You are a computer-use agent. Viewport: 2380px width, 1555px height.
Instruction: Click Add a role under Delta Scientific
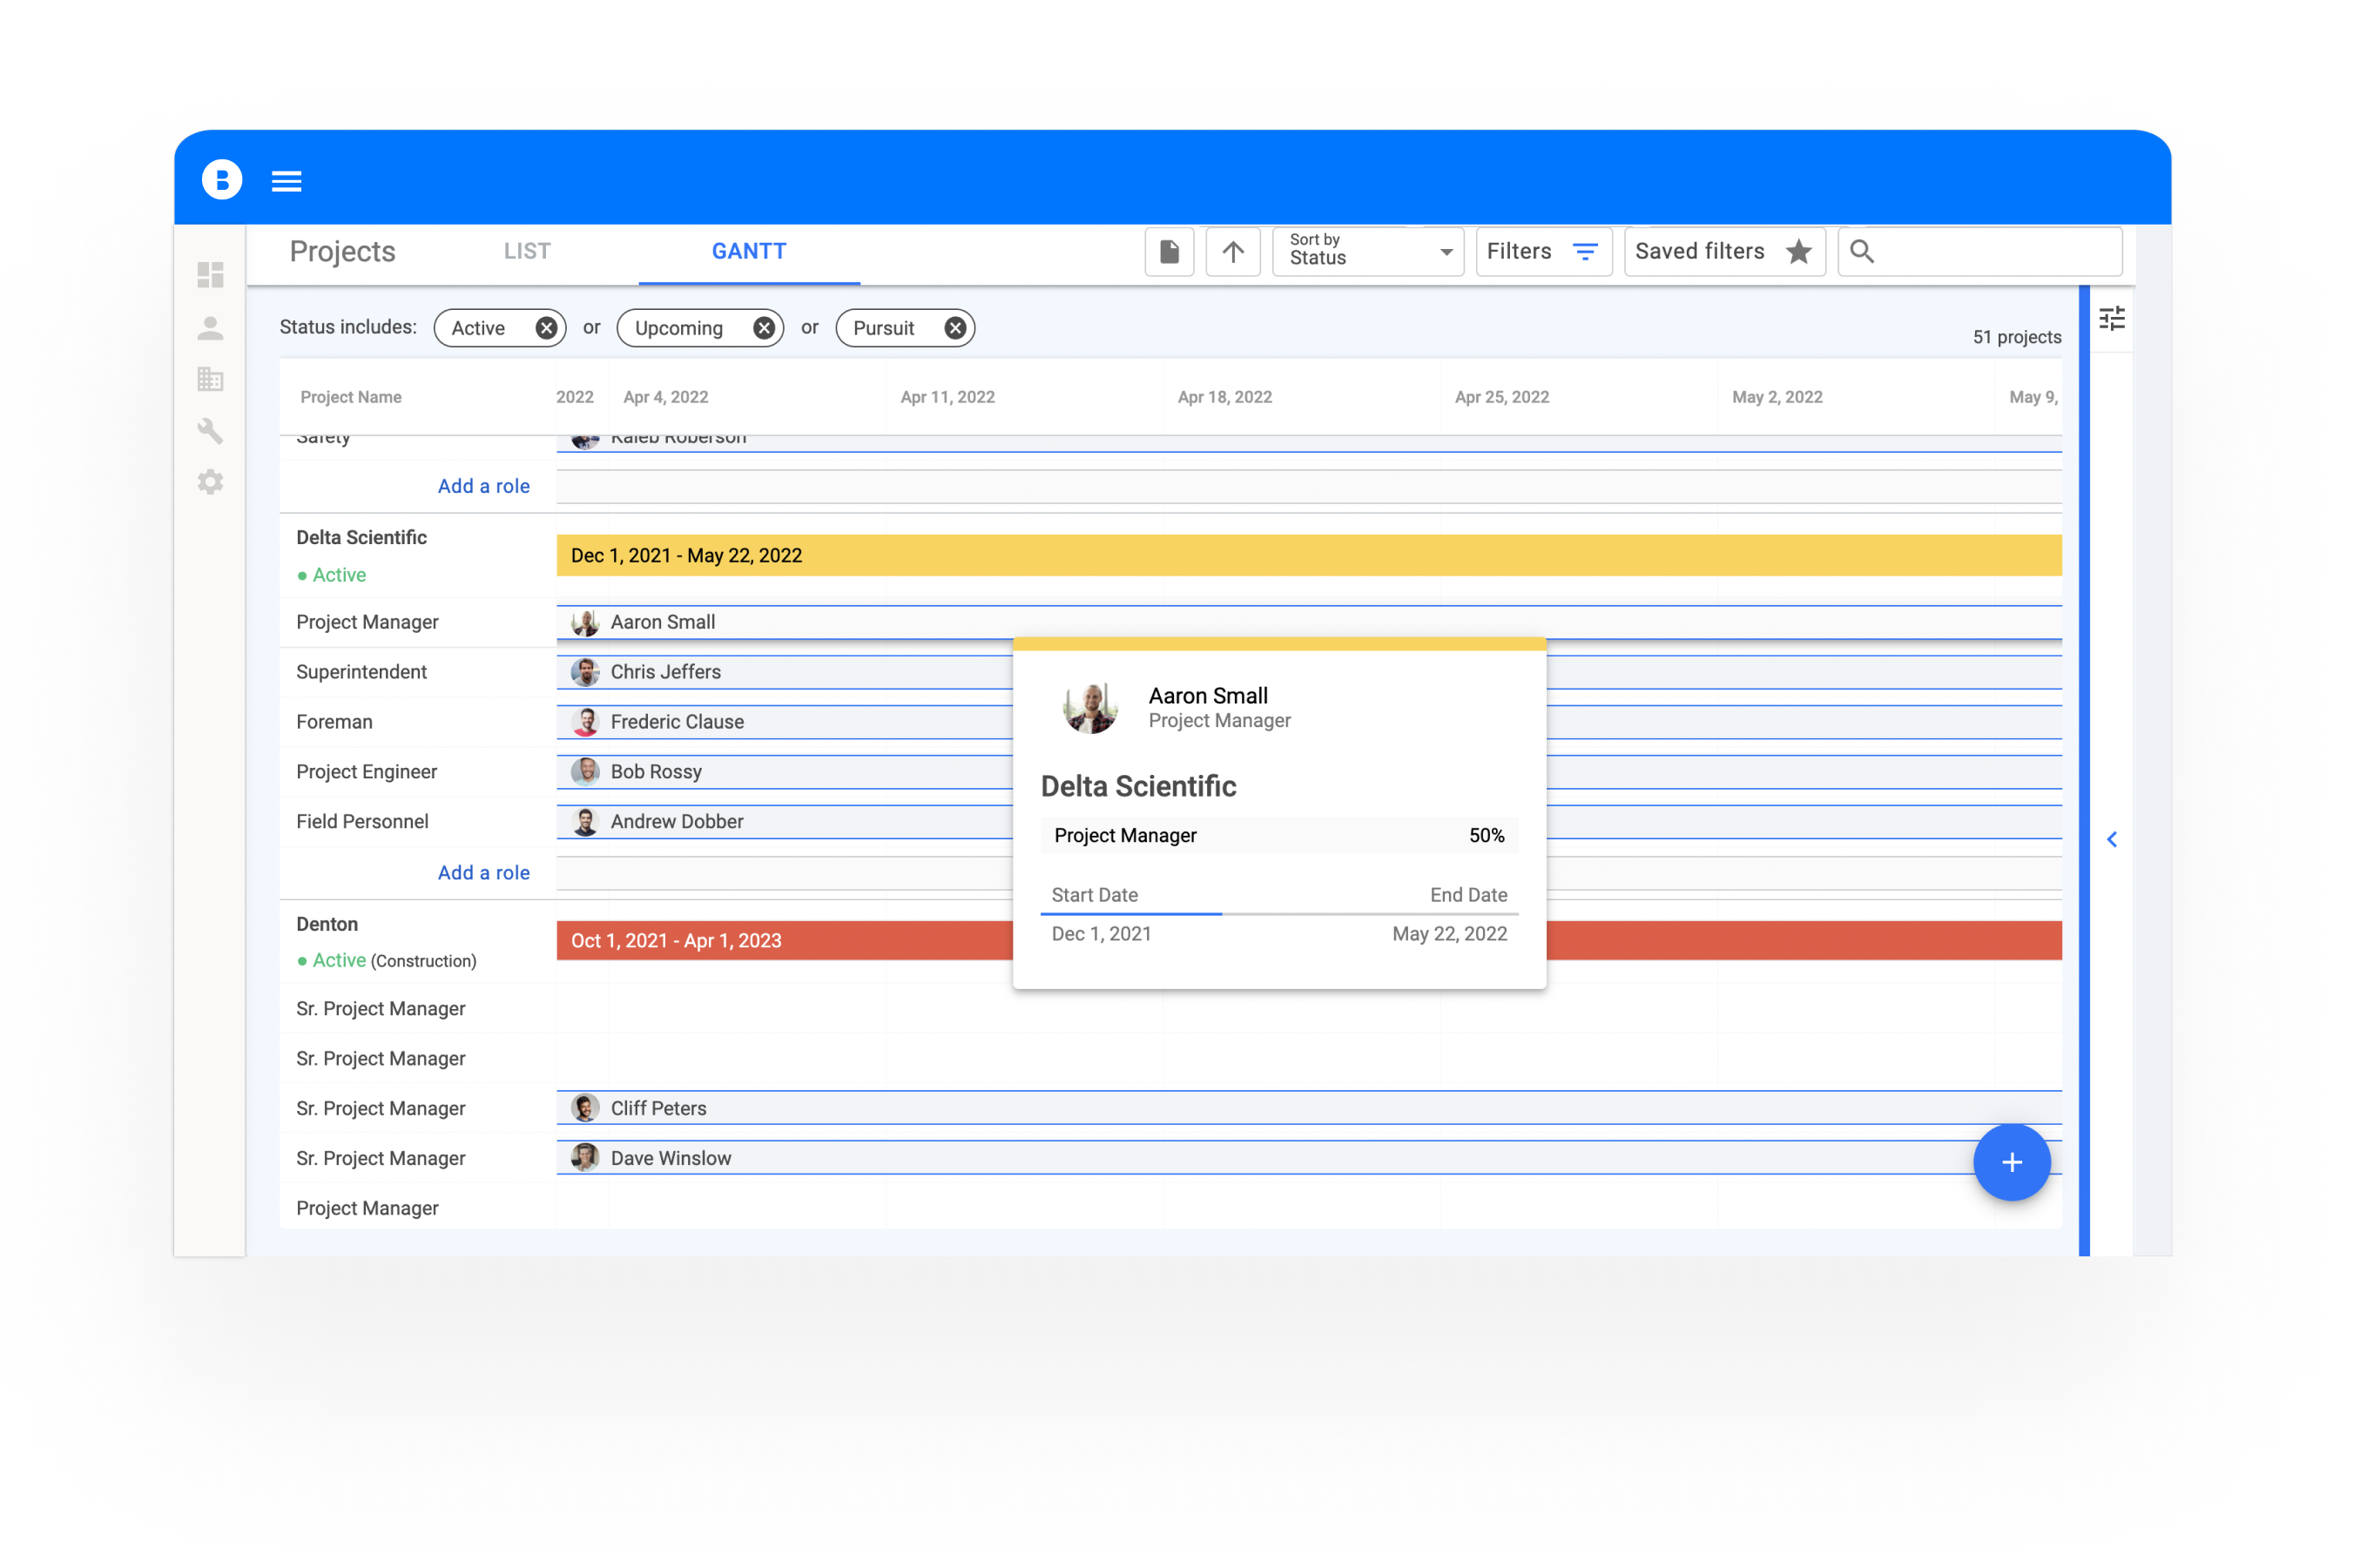pos(483,872)
